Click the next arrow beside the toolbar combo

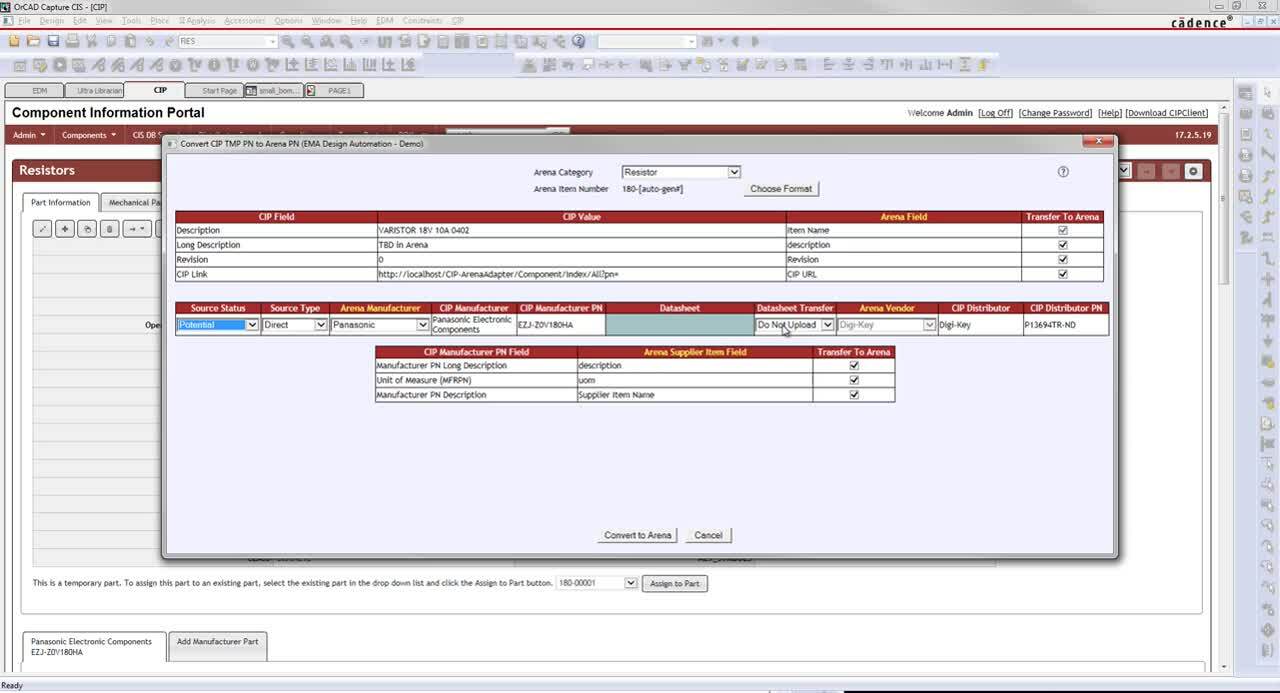click(x=755, y=41)
